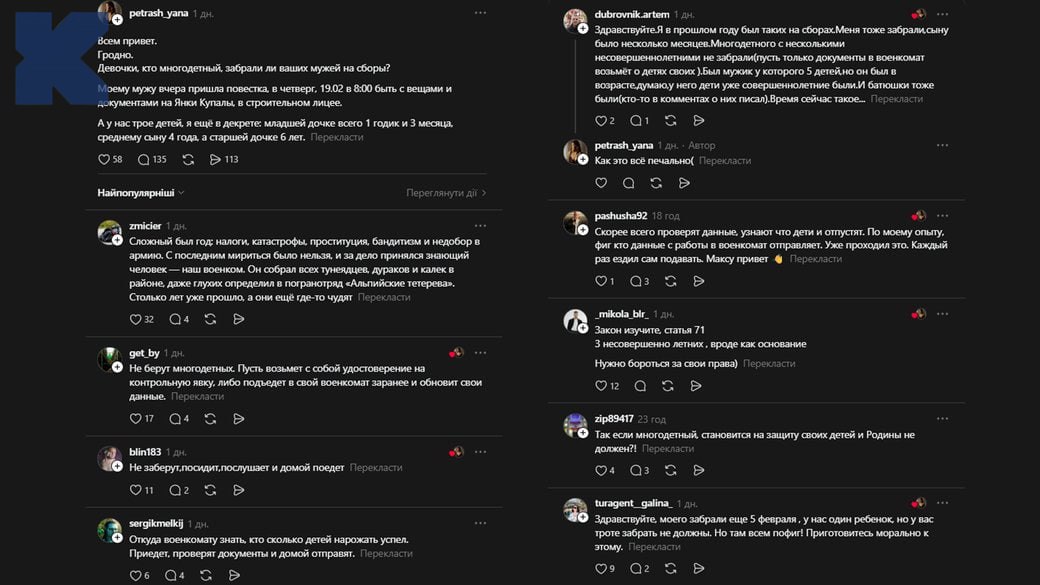The width and height of the screenshot is (1040, 585).
Task: Open petrash_yana's profile via her username
Action: pos(159,12)
